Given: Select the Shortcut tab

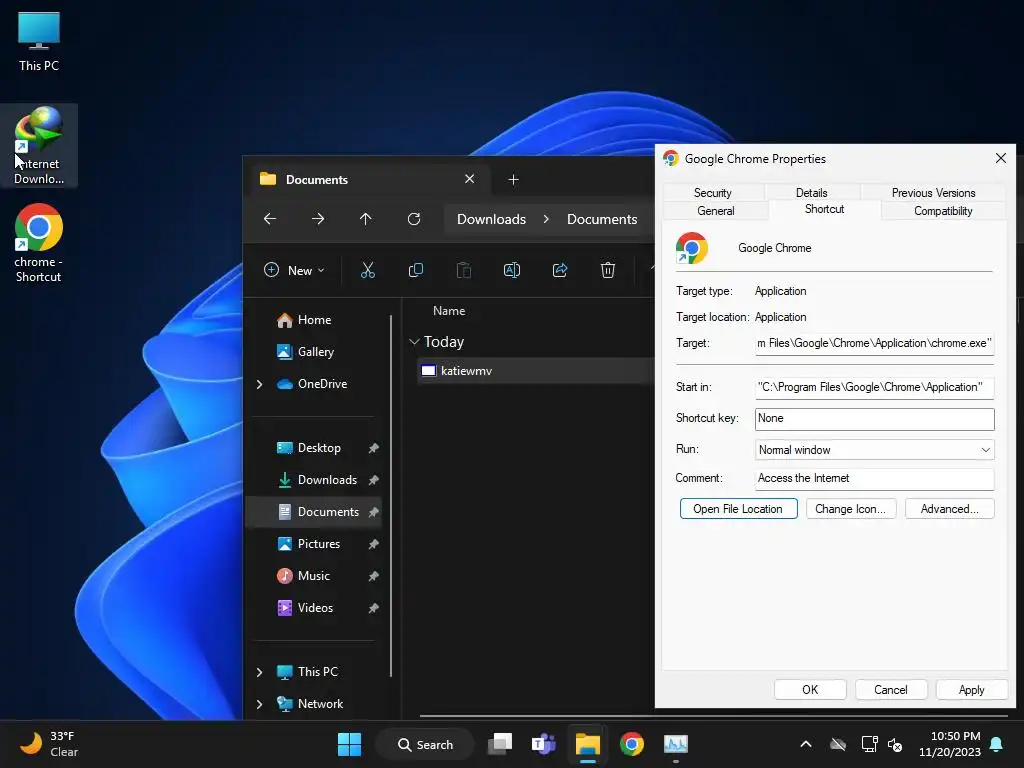Looking at the screenshot, I should pos(825,209).
